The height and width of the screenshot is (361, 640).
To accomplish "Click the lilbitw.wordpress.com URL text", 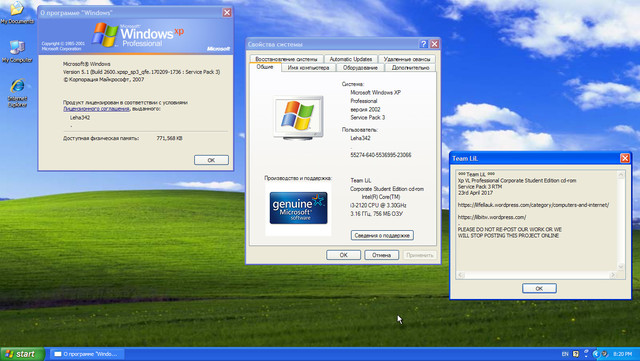I will [x=492, y=217].
